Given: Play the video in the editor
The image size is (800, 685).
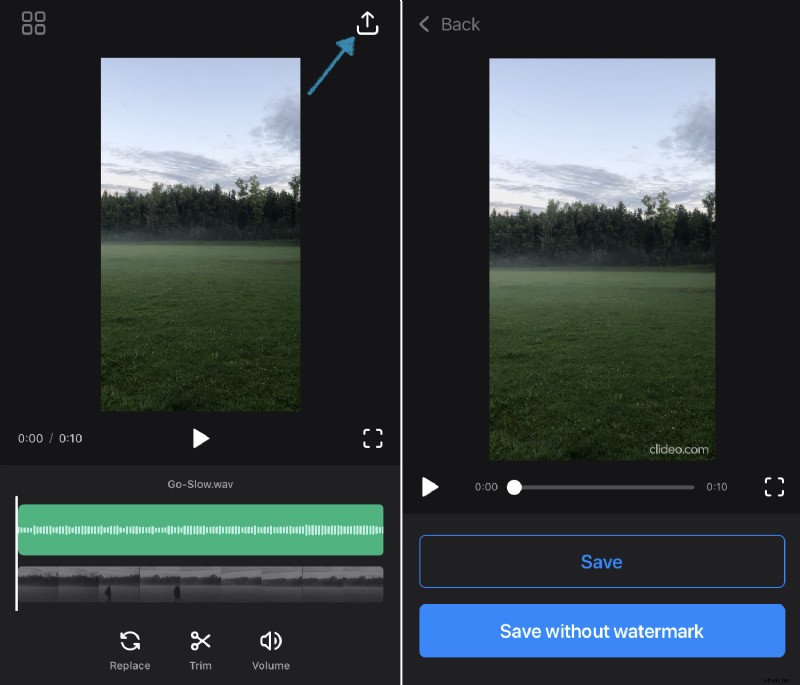Looking at the screenshot, I should coord(200,438).
